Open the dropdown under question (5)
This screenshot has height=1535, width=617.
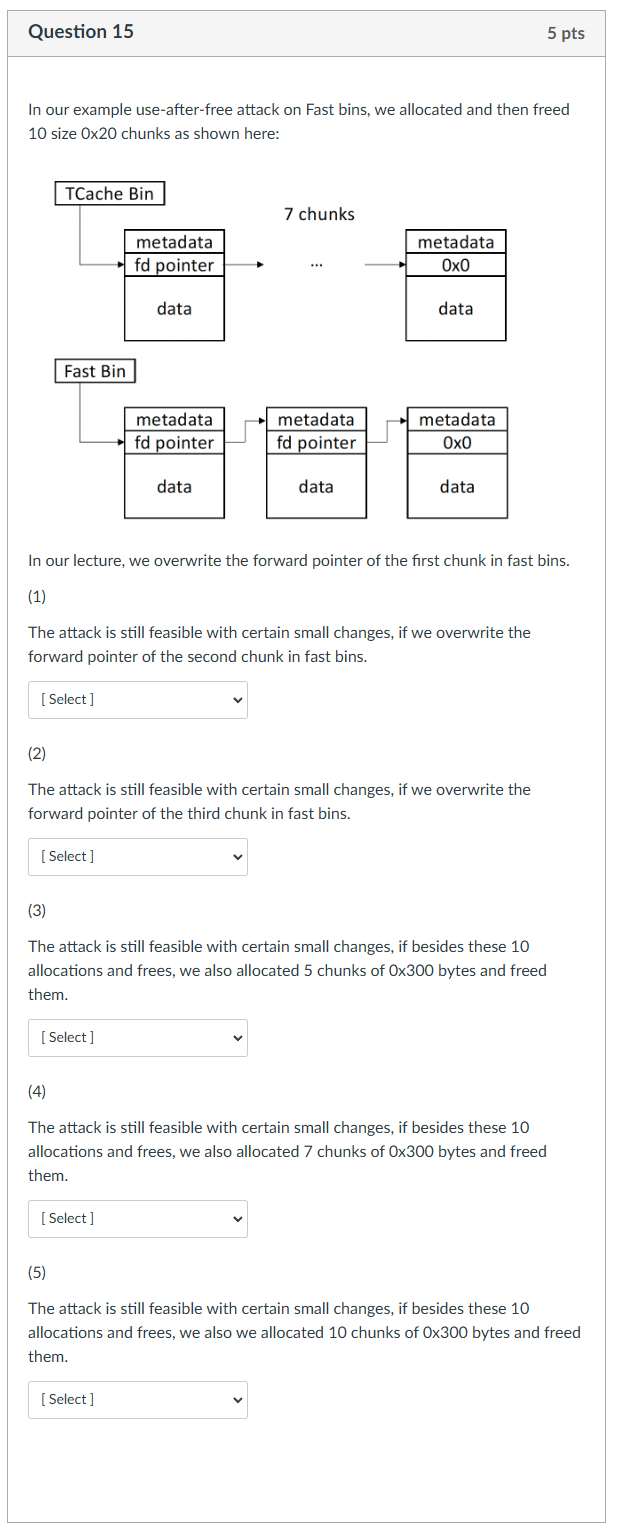[x=137, y=1399]
